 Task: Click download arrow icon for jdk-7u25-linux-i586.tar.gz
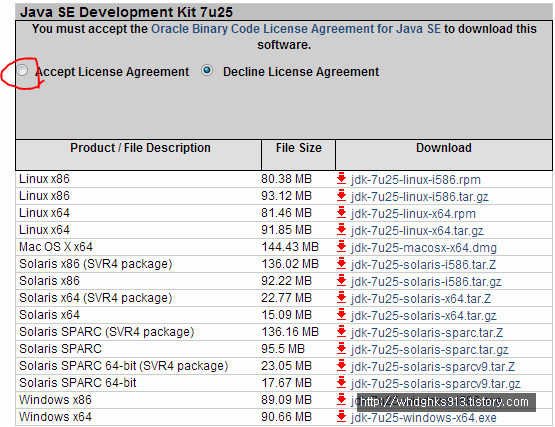pyautogui.click(x=341, y=195)
